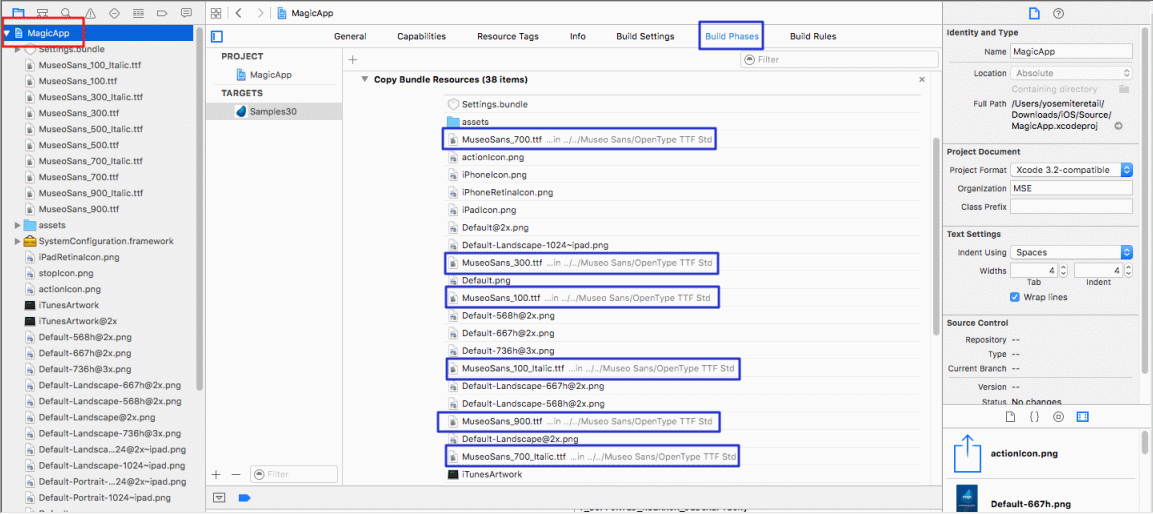Switch to the Capabilities tab
Screen dimensions: 1153x514
[x=421, y=36]
